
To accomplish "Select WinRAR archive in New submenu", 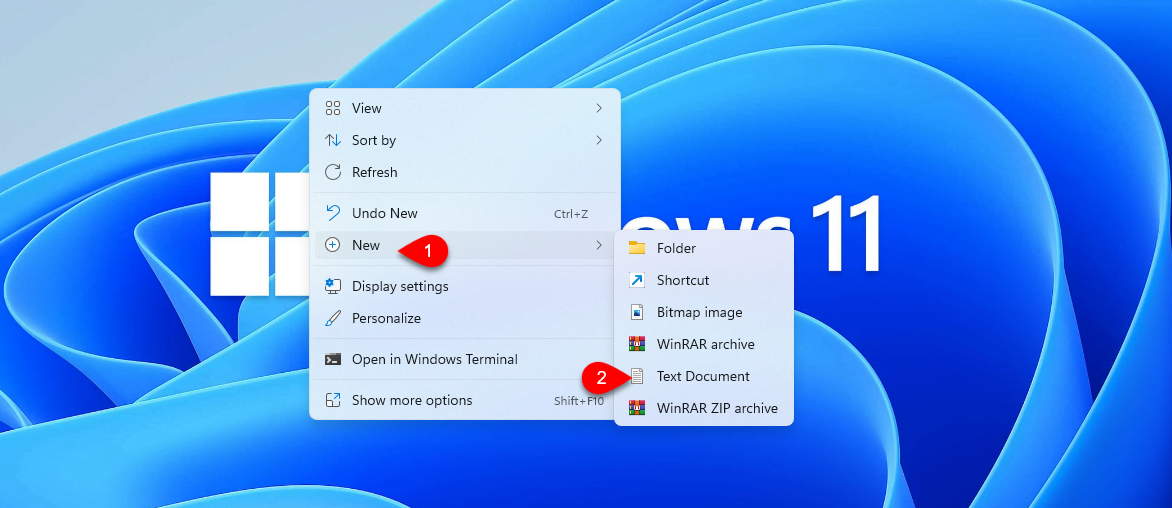I will 704,344.
